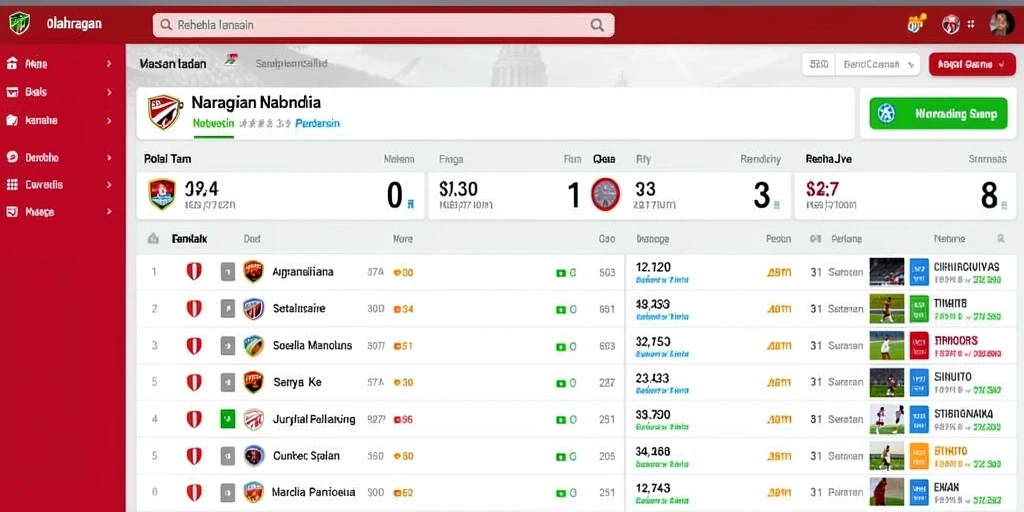Expand the Bials sidebar item chevron
This screenshot has width=1024, height=512.
109,93
